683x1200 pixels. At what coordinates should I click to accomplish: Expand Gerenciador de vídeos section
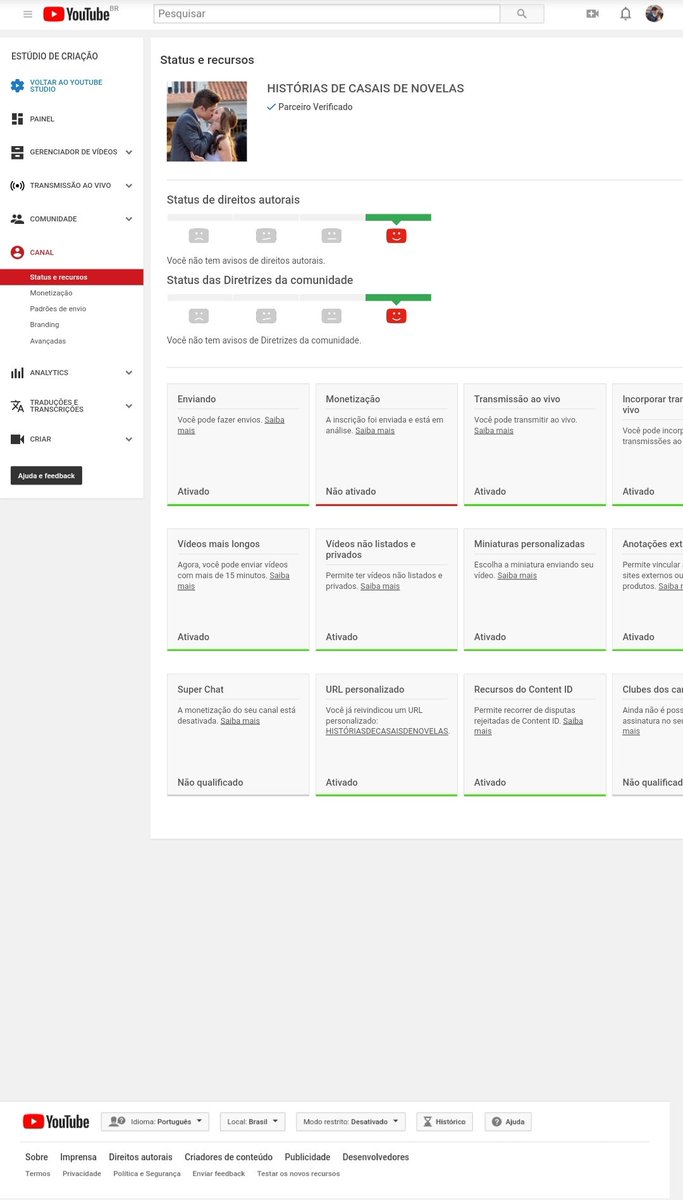pyautogui.click(x=129, y=152)
